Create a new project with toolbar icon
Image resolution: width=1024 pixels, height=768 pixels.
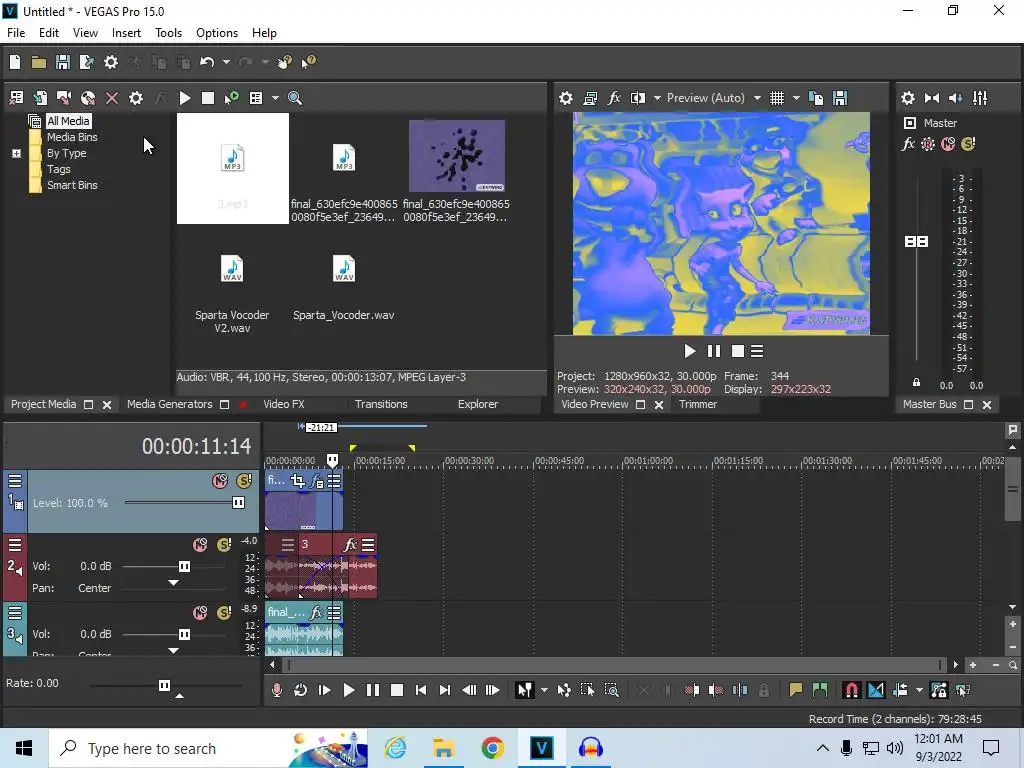pos(15,62)
